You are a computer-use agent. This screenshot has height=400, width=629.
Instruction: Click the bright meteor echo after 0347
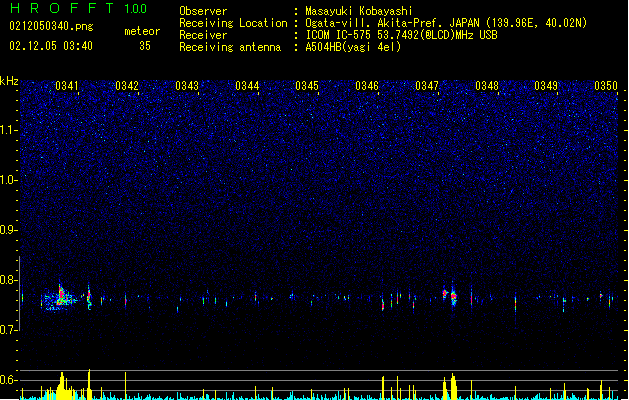pos(453,297)
